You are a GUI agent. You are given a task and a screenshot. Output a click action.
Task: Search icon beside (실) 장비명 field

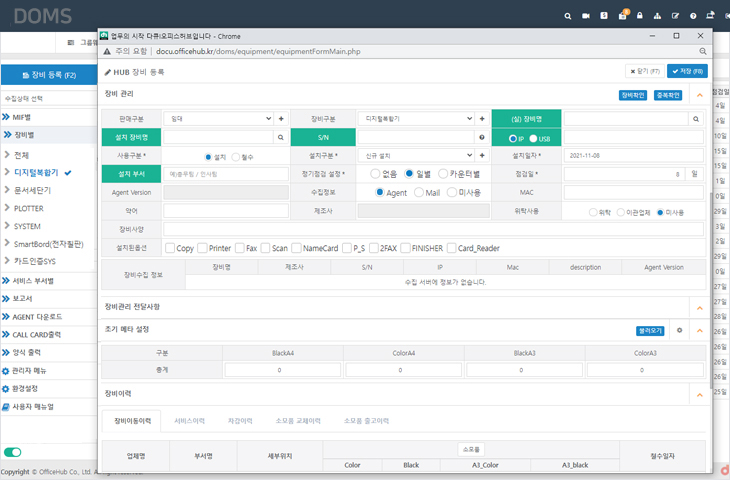click(696, 119)
